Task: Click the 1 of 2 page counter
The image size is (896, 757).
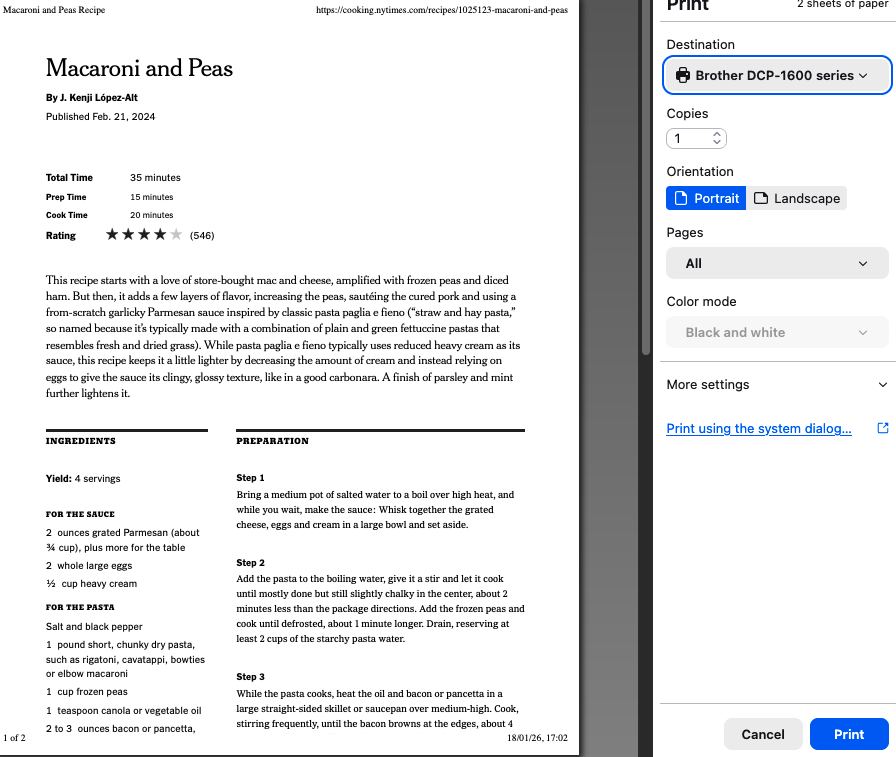Action: [14, 738]
